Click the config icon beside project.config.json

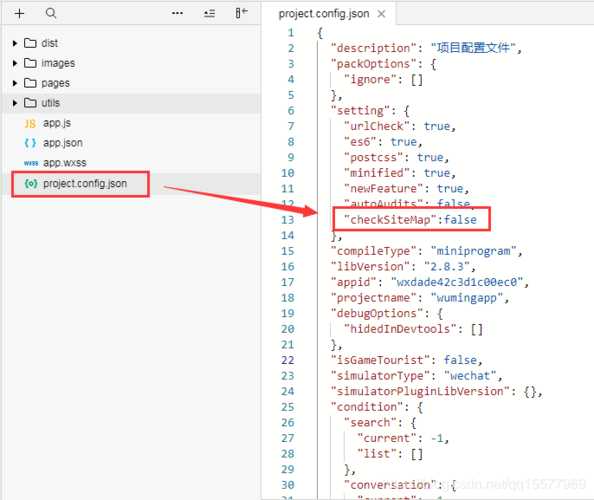(x=31, y=183)
